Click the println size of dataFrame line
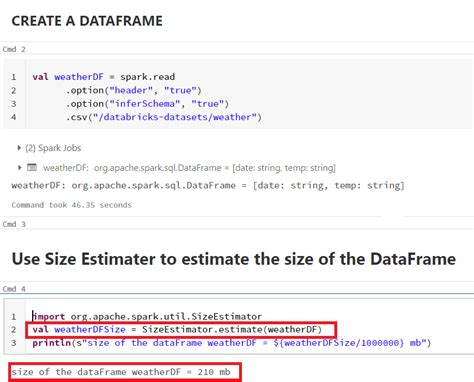Image resolution: width=474 pixels, height=382 pixels. (232, 343)
